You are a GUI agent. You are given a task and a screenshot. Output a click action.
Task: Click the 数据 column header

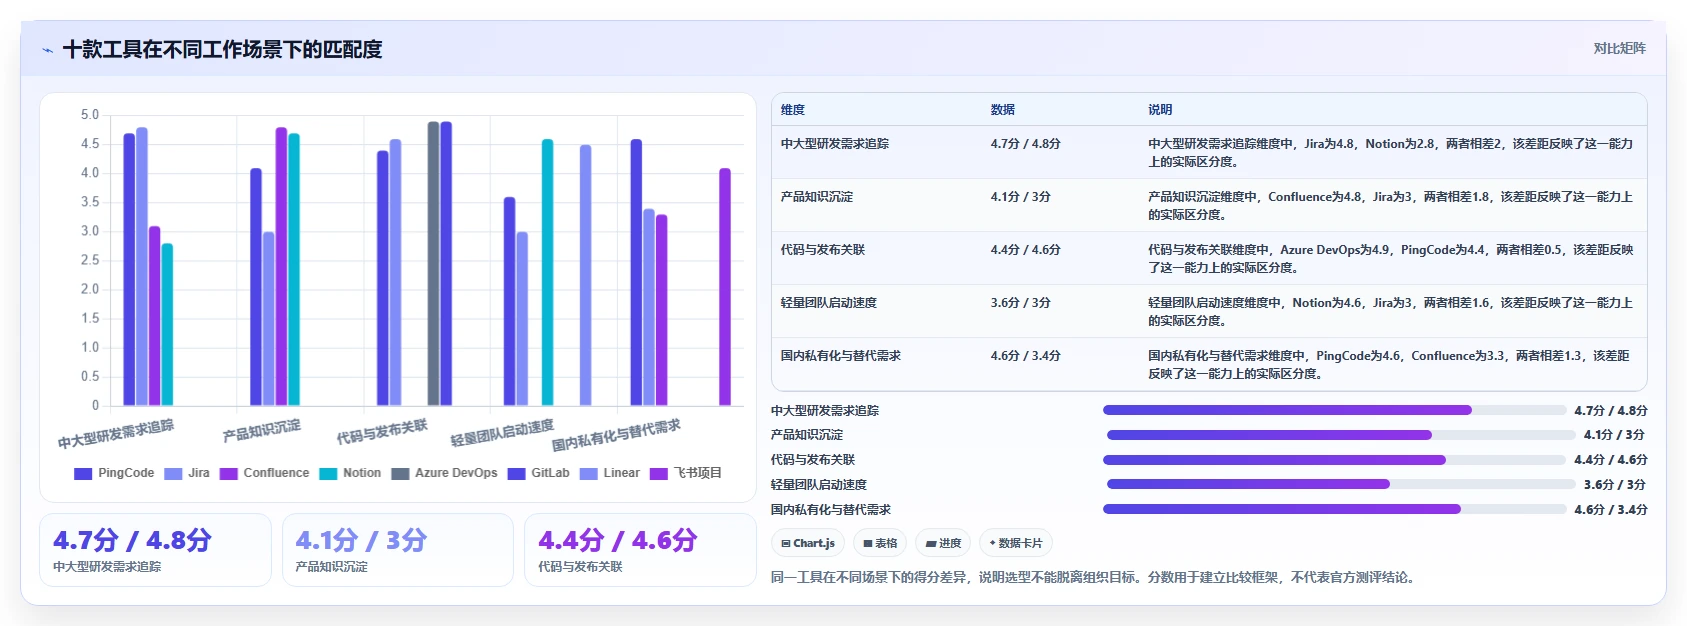[x=1003, y=110]
